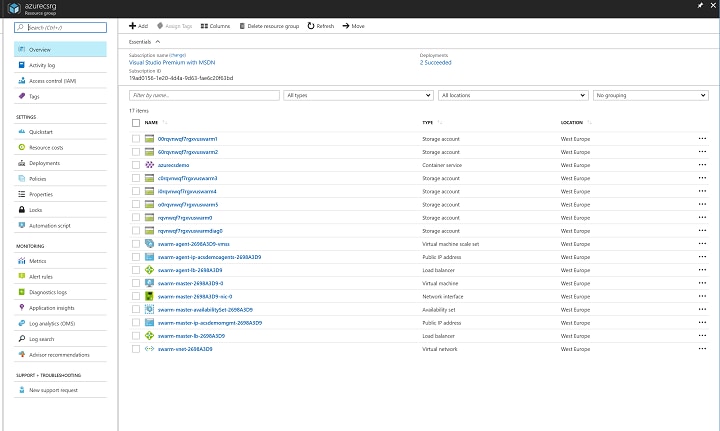Open the rqvnwqf7rgevuswarm0 resource link
Screen dimensions: 720x431
pyautogui.click(x=185, y=218)
